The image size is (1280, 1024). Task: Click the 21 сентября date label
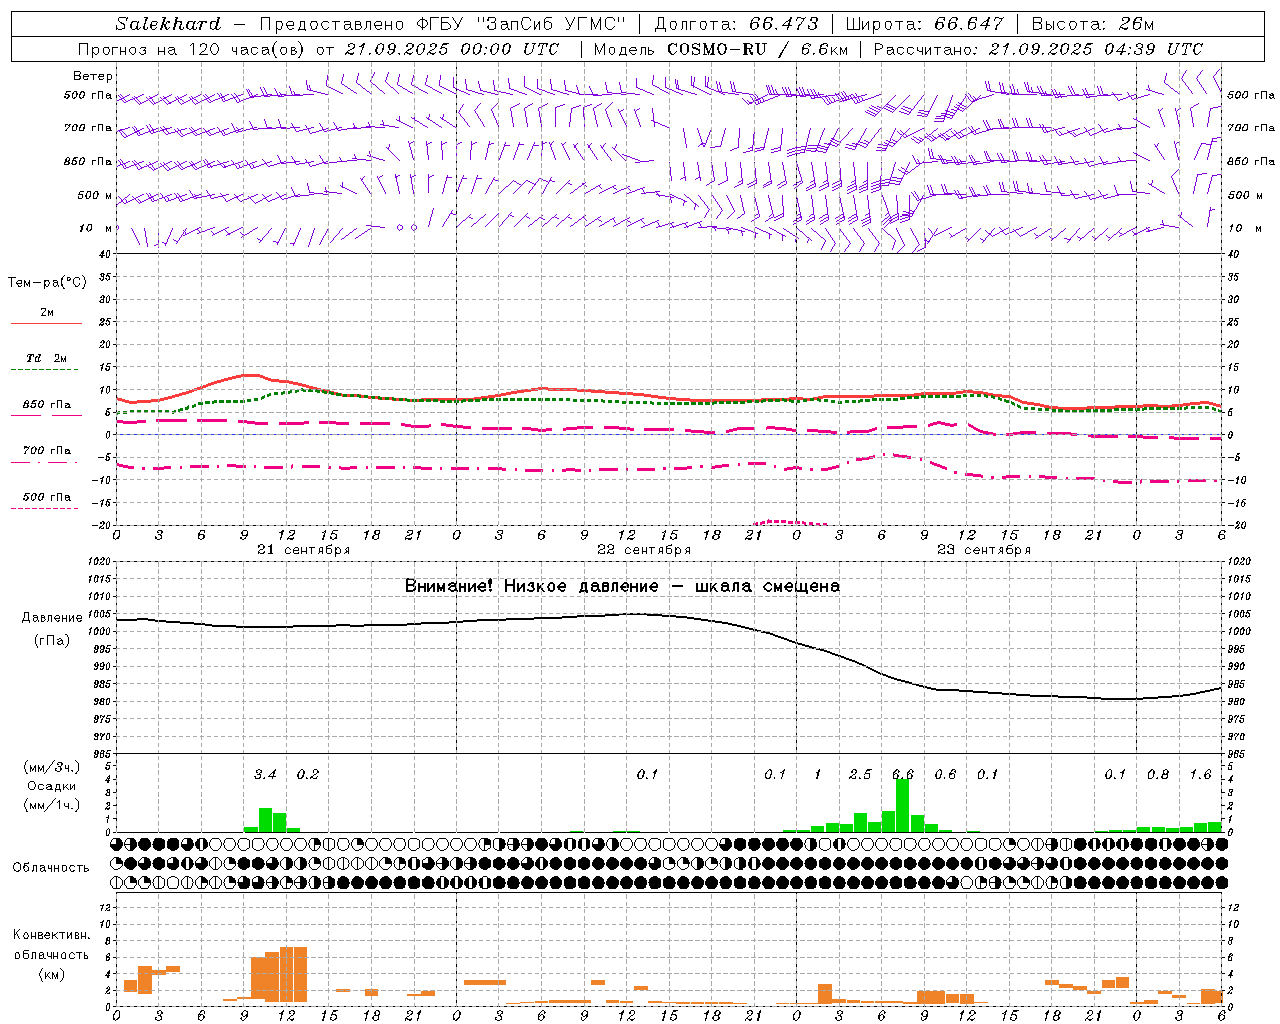pos(303,550)
